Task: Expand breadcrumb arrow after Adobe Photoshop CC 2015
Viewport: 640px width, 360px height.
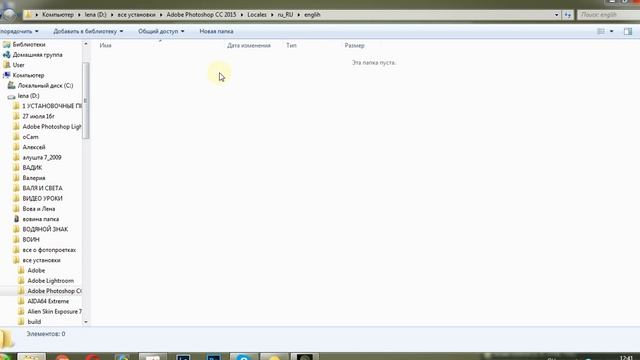Action: click(x=242, y=15)
